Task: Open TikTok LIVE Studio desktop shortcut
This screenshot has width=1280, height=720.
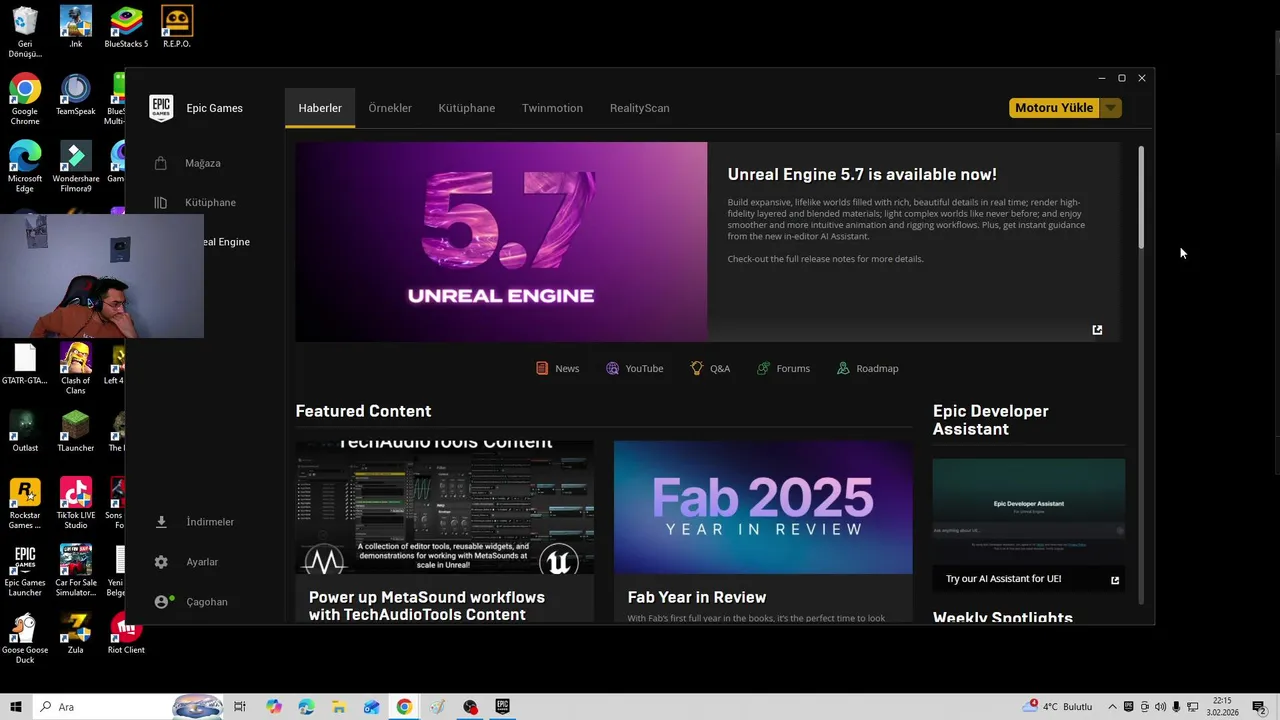Action: [75, 503]
